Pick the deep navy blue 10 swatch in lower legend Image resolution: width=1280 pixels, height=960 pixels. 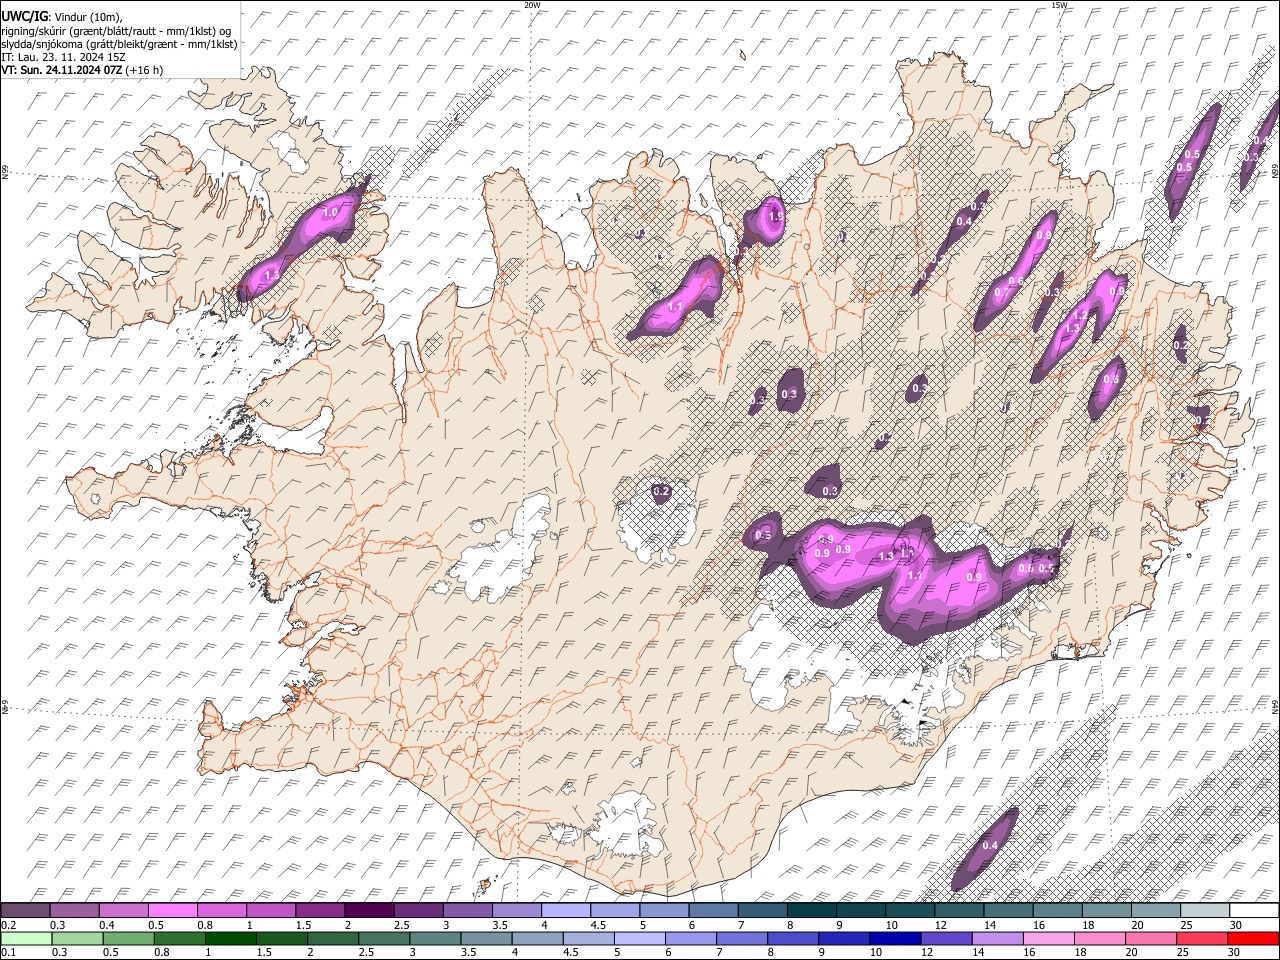896,938
